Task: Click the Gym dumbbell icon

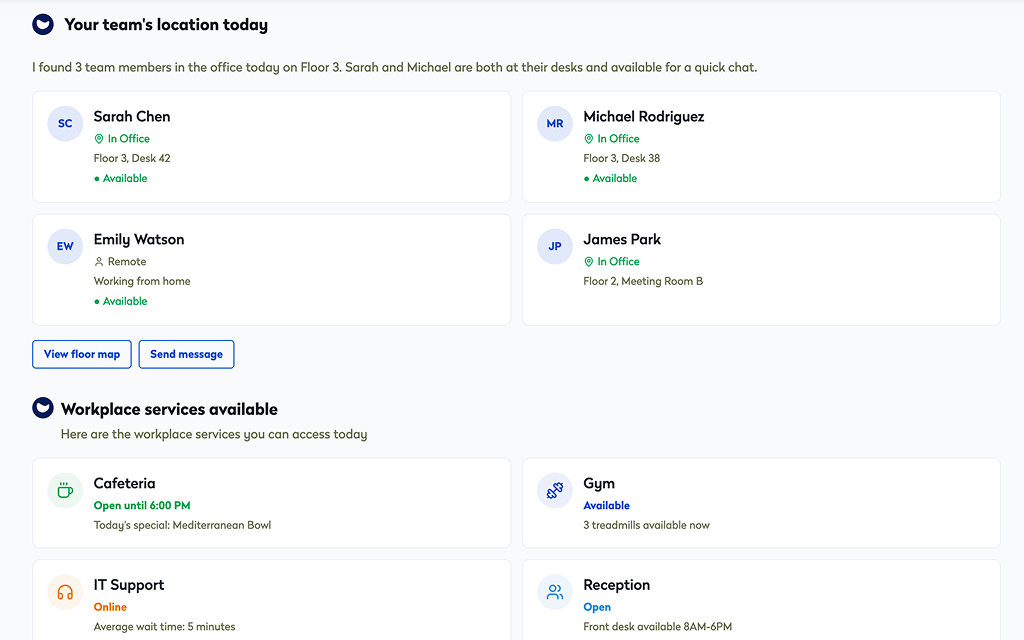Action: [x=555, y=491]
